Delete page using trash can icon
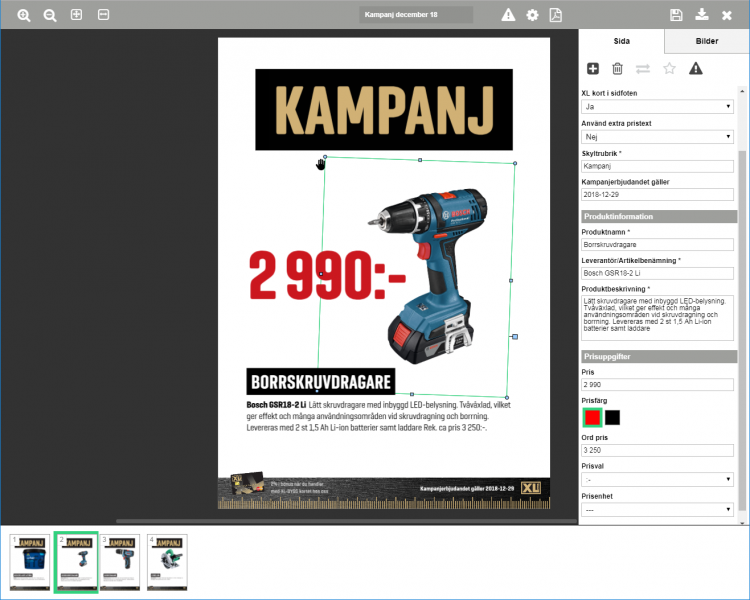 click(618, 69)
